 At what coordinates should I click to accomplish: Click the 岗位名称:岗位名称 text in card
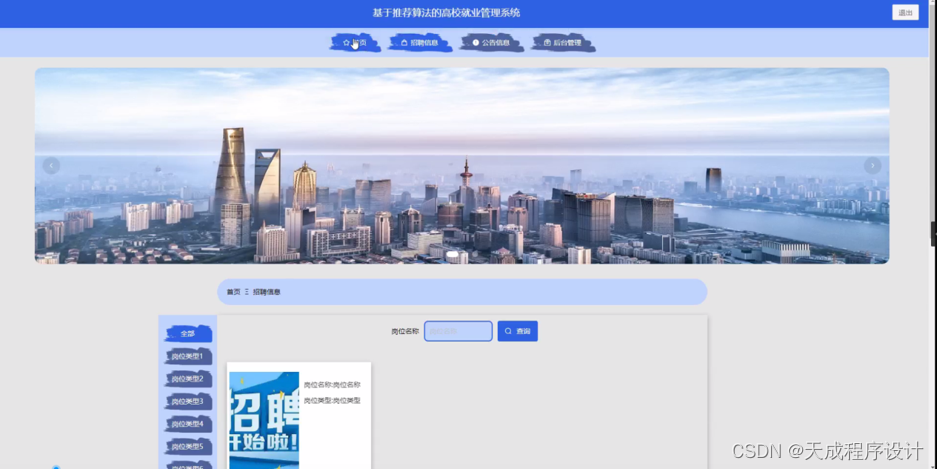pyautogui.click(x=332, y=385)
